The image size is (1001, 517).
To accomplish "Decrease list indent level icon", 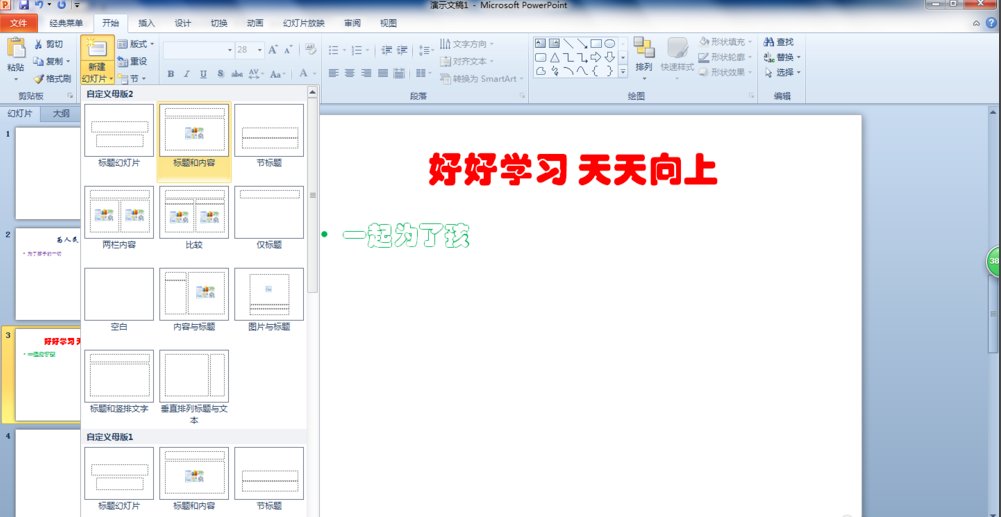I will click(x=386, y=50).
